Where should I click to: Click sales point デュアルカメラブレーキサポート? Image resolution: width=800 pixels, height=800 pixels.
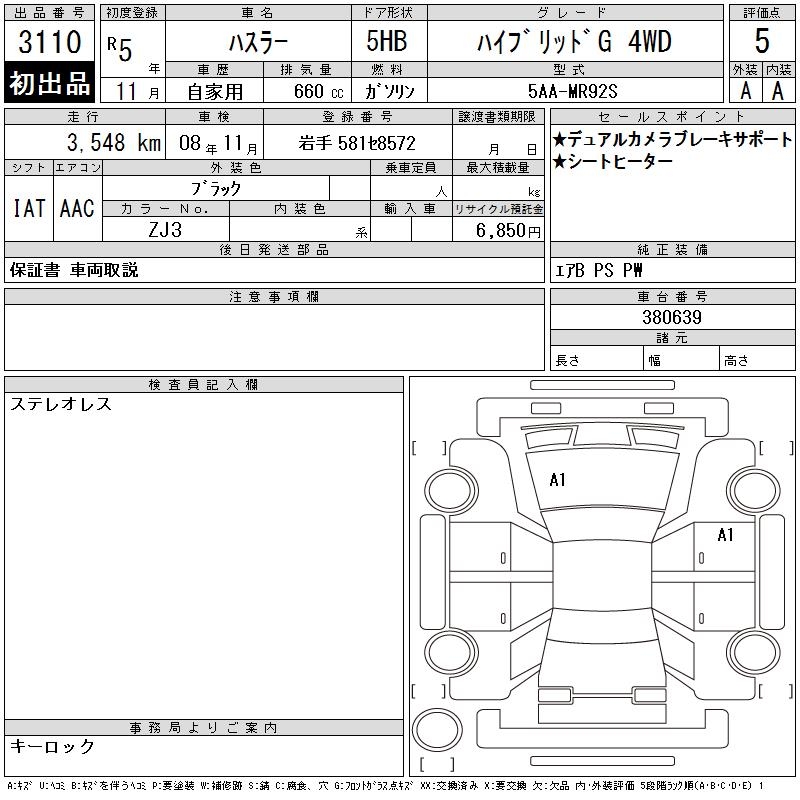click(672, 139)
